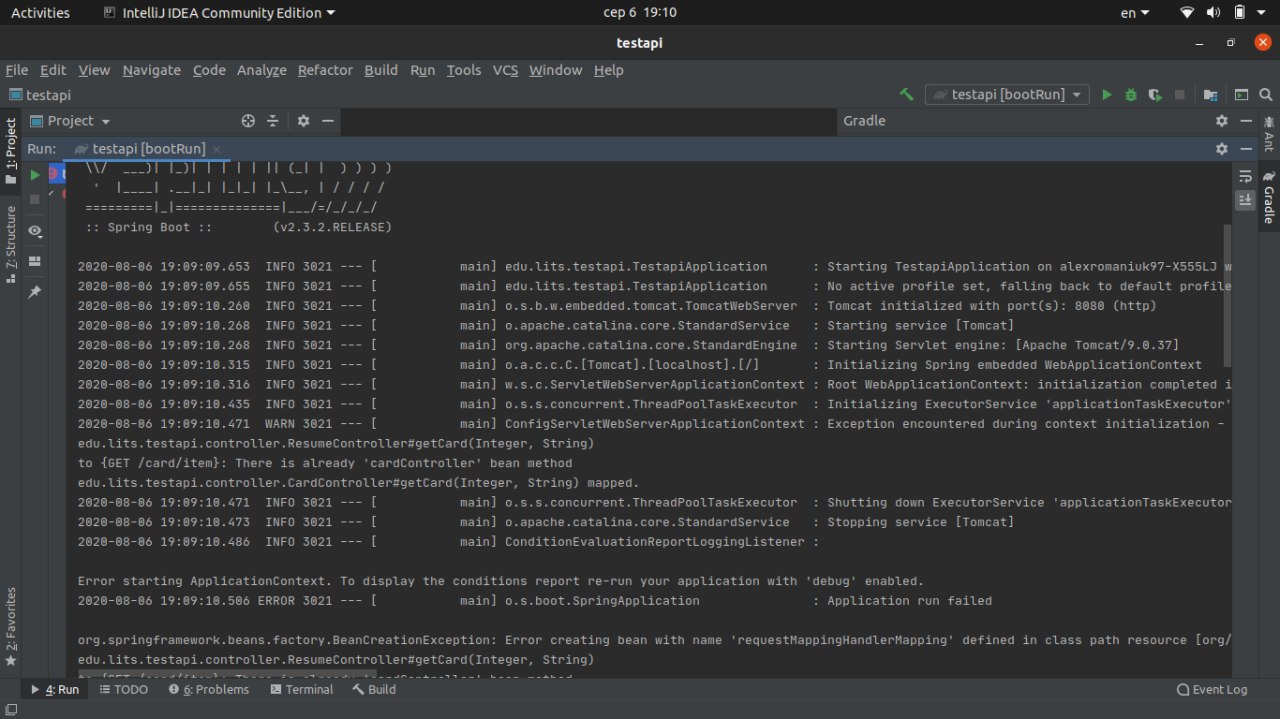Click the green Build hammer icon
This screenshot has height=719, width=1280.
pos(907,95)
